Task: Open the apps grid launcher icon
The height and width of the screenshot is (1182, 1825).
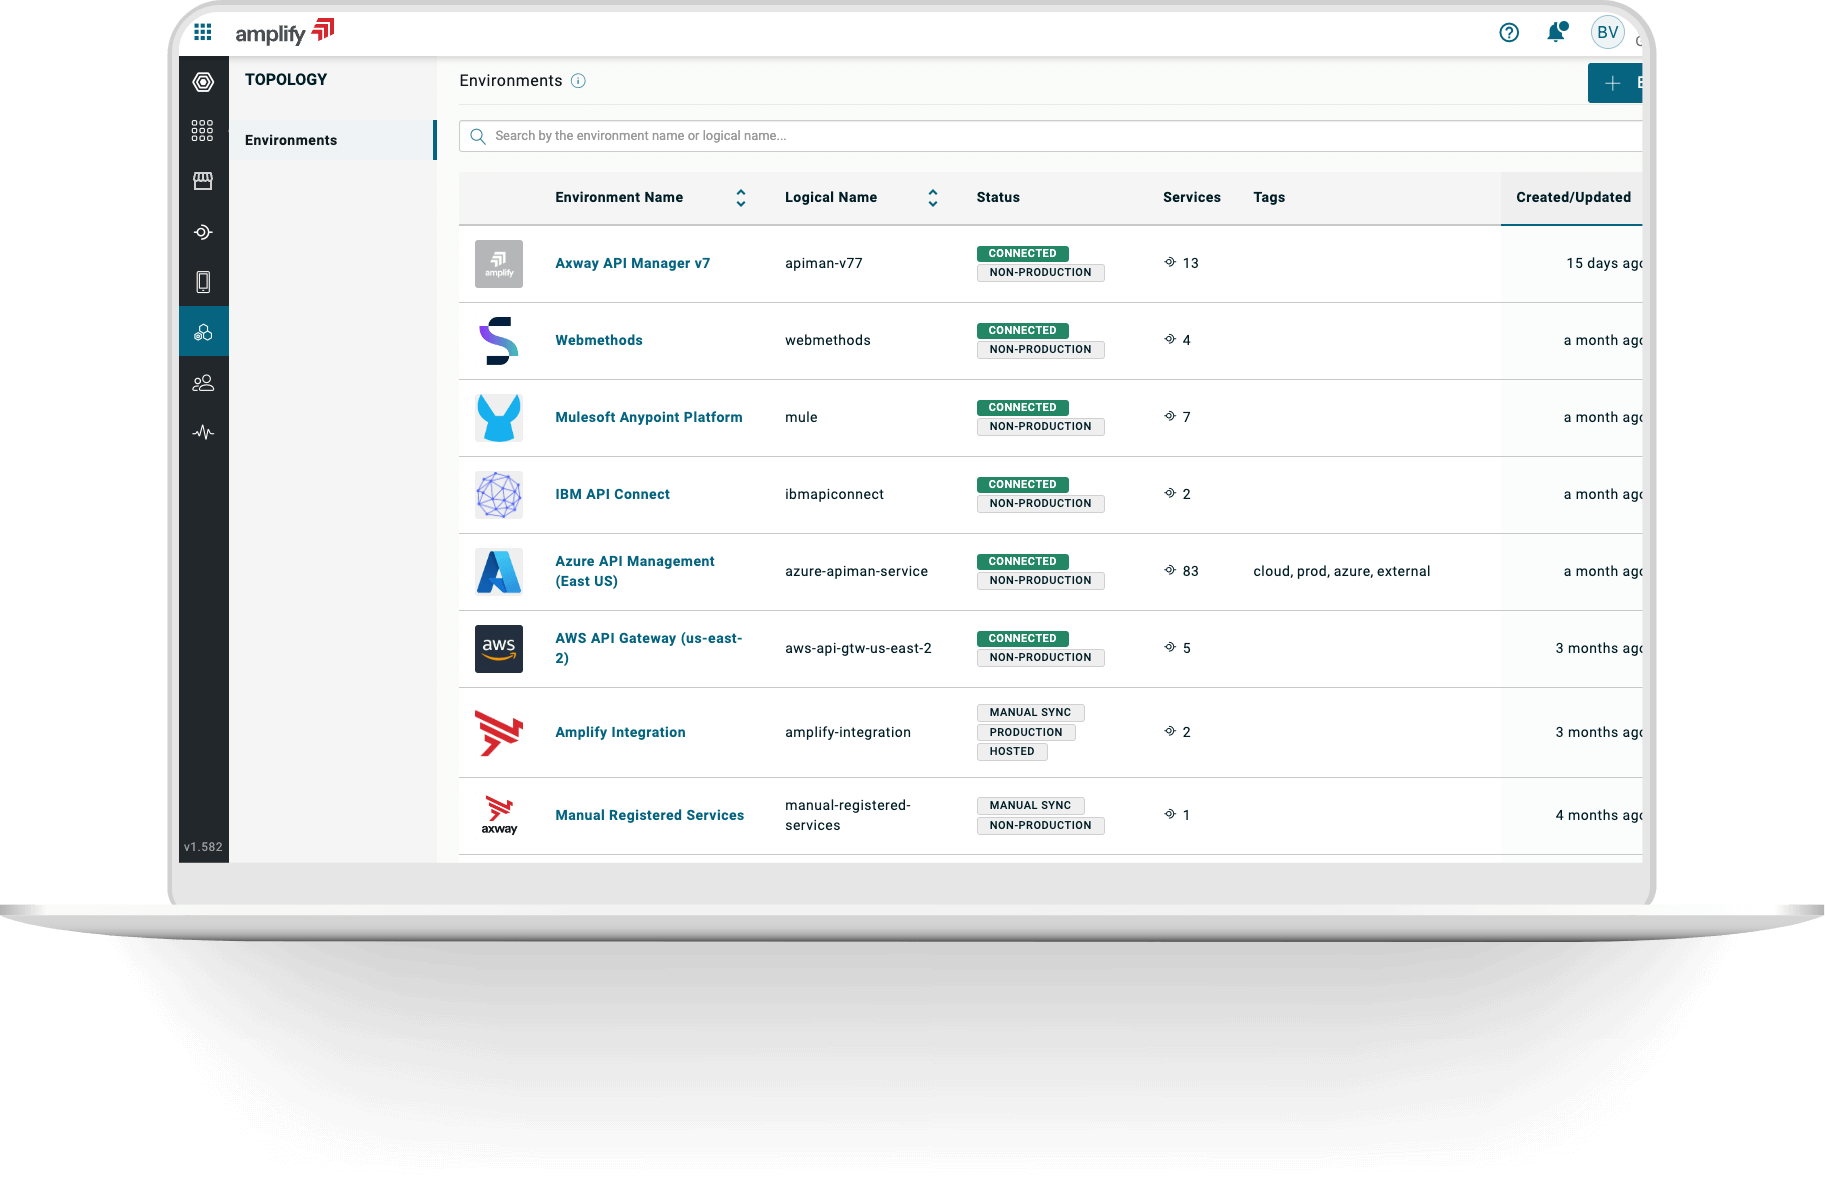Action: [203, 33]
